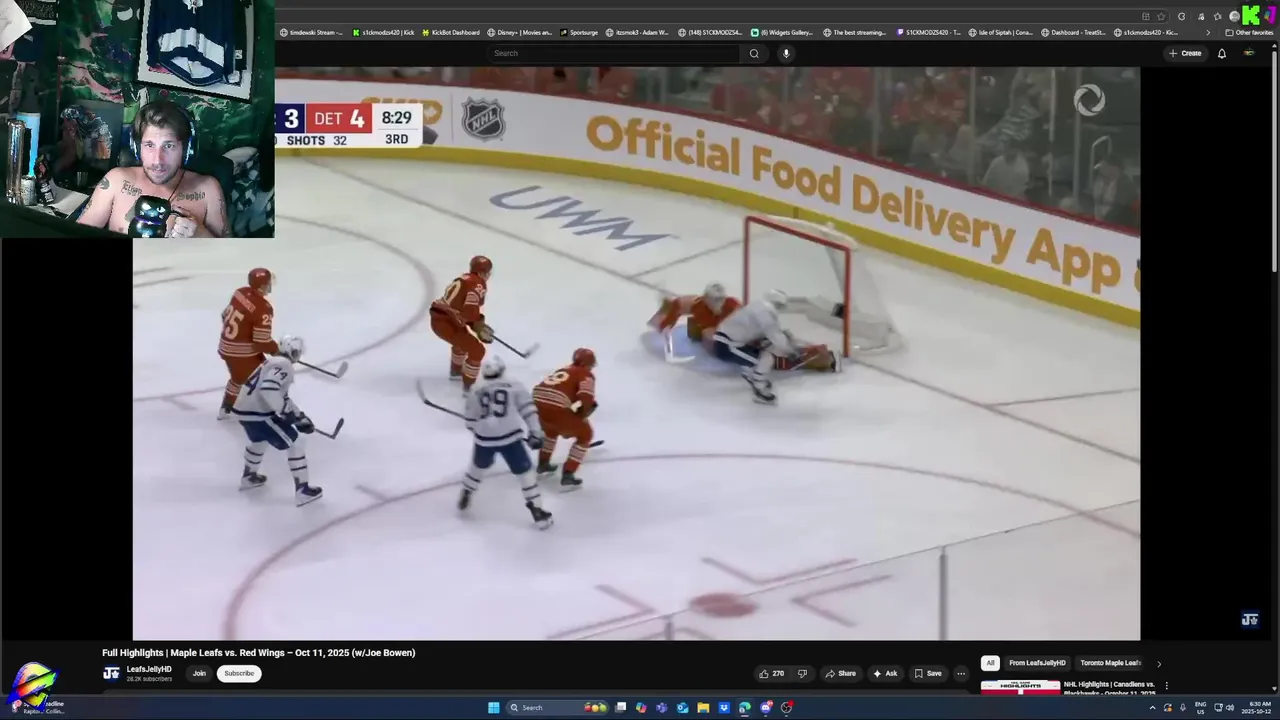The width and height of the screenshot is (1280, 720).
Task: Click the hockey video to pause
Action: [x=636, y=353]
